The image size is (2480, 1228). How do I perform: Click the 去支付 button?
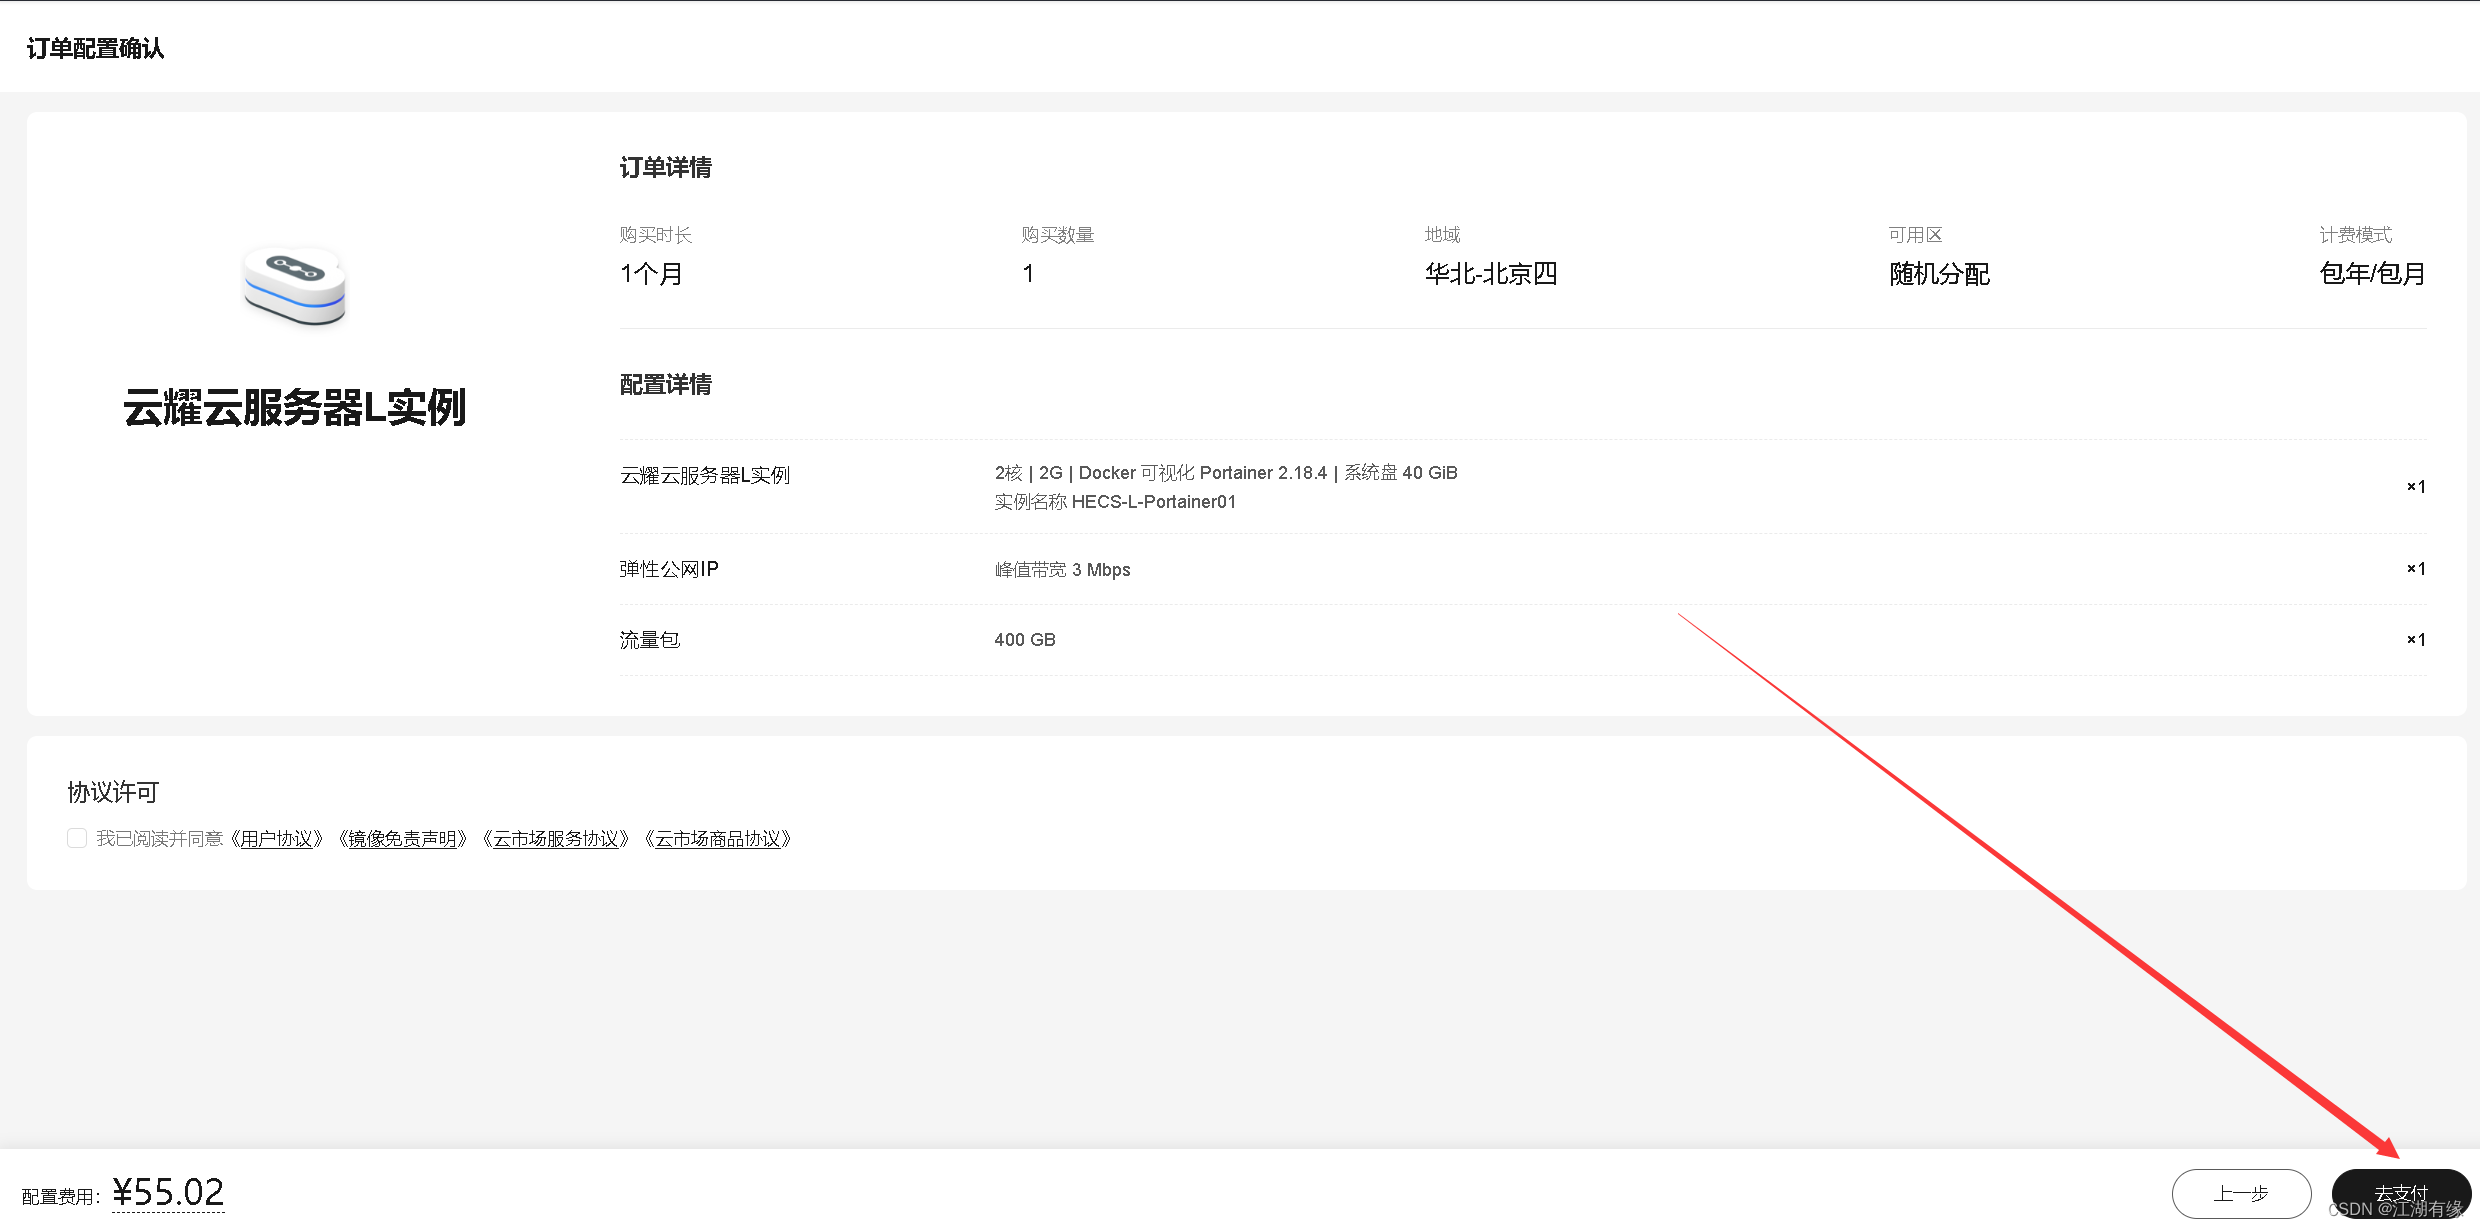(x=2400, y=1193)
